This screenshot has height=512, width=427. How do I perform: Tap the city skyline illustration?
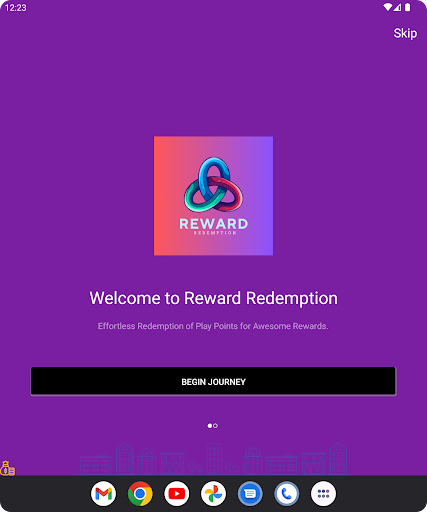[213, 458]
